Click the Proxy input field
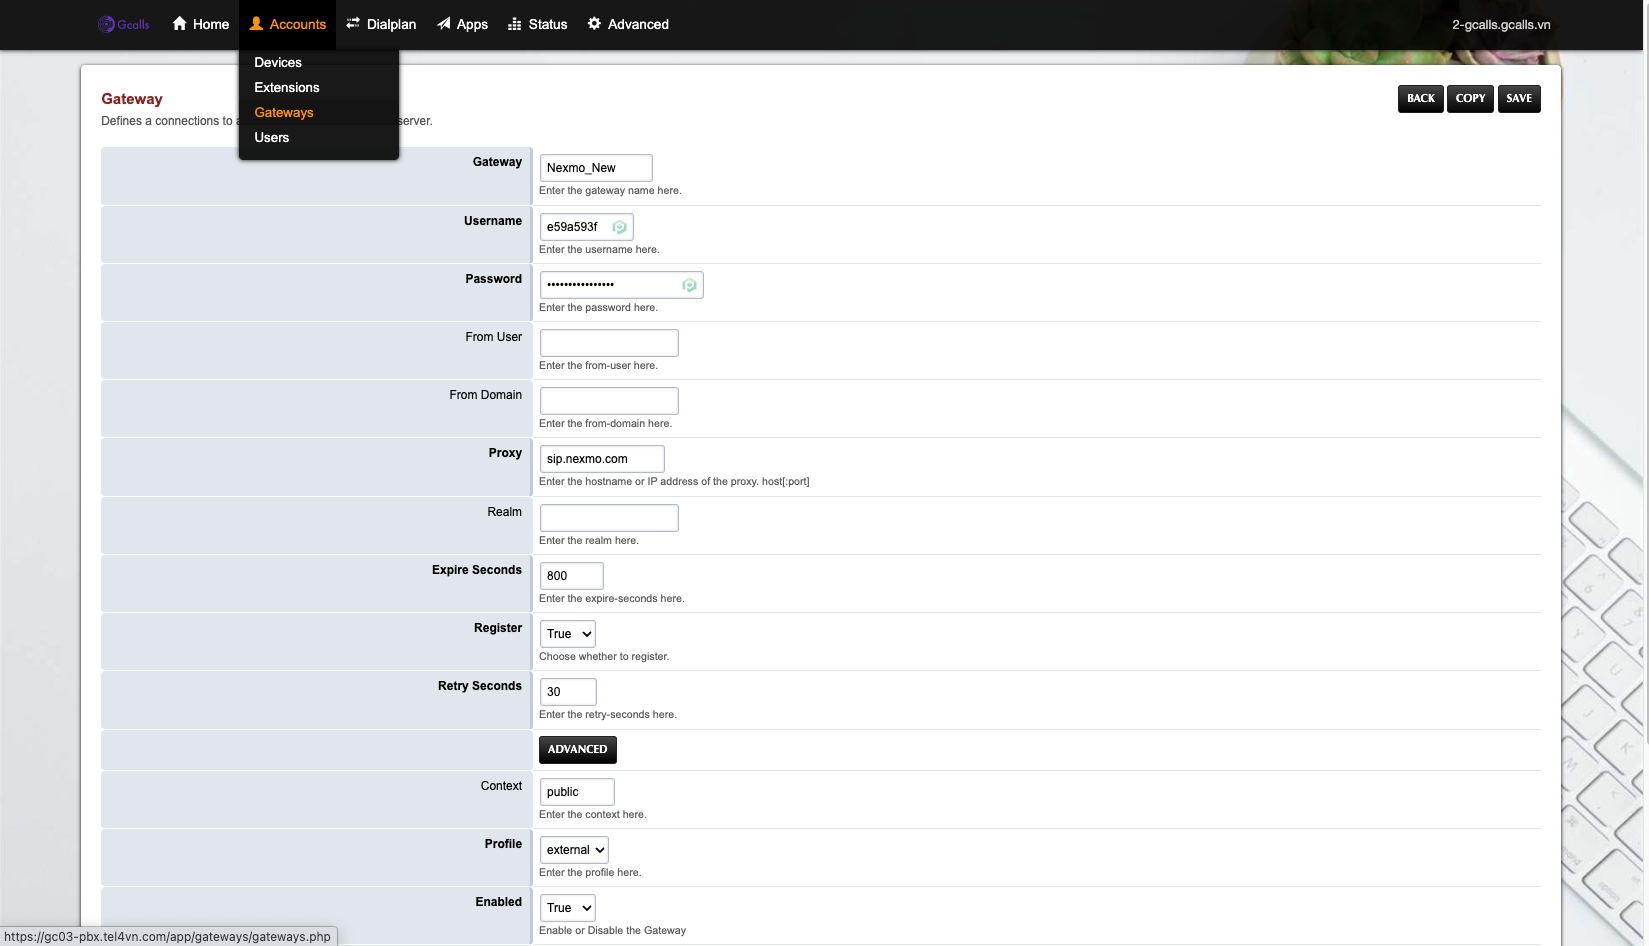1649x946 pixels. coord(602,459)
